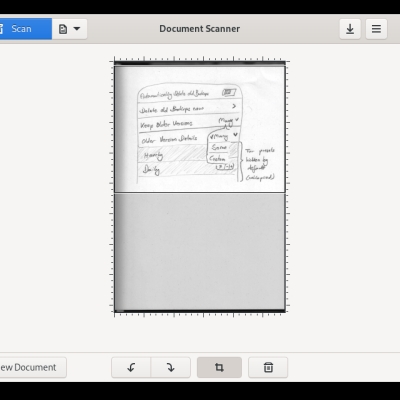Screen dimensions: 400x400
Task: Click the crop selection's bottom edge line
Action: pos(200,192)
